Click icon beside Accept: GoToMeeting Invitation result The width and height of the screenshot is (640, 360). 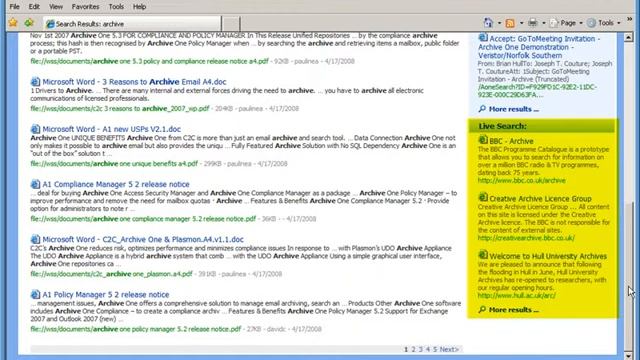click(483, 38)
